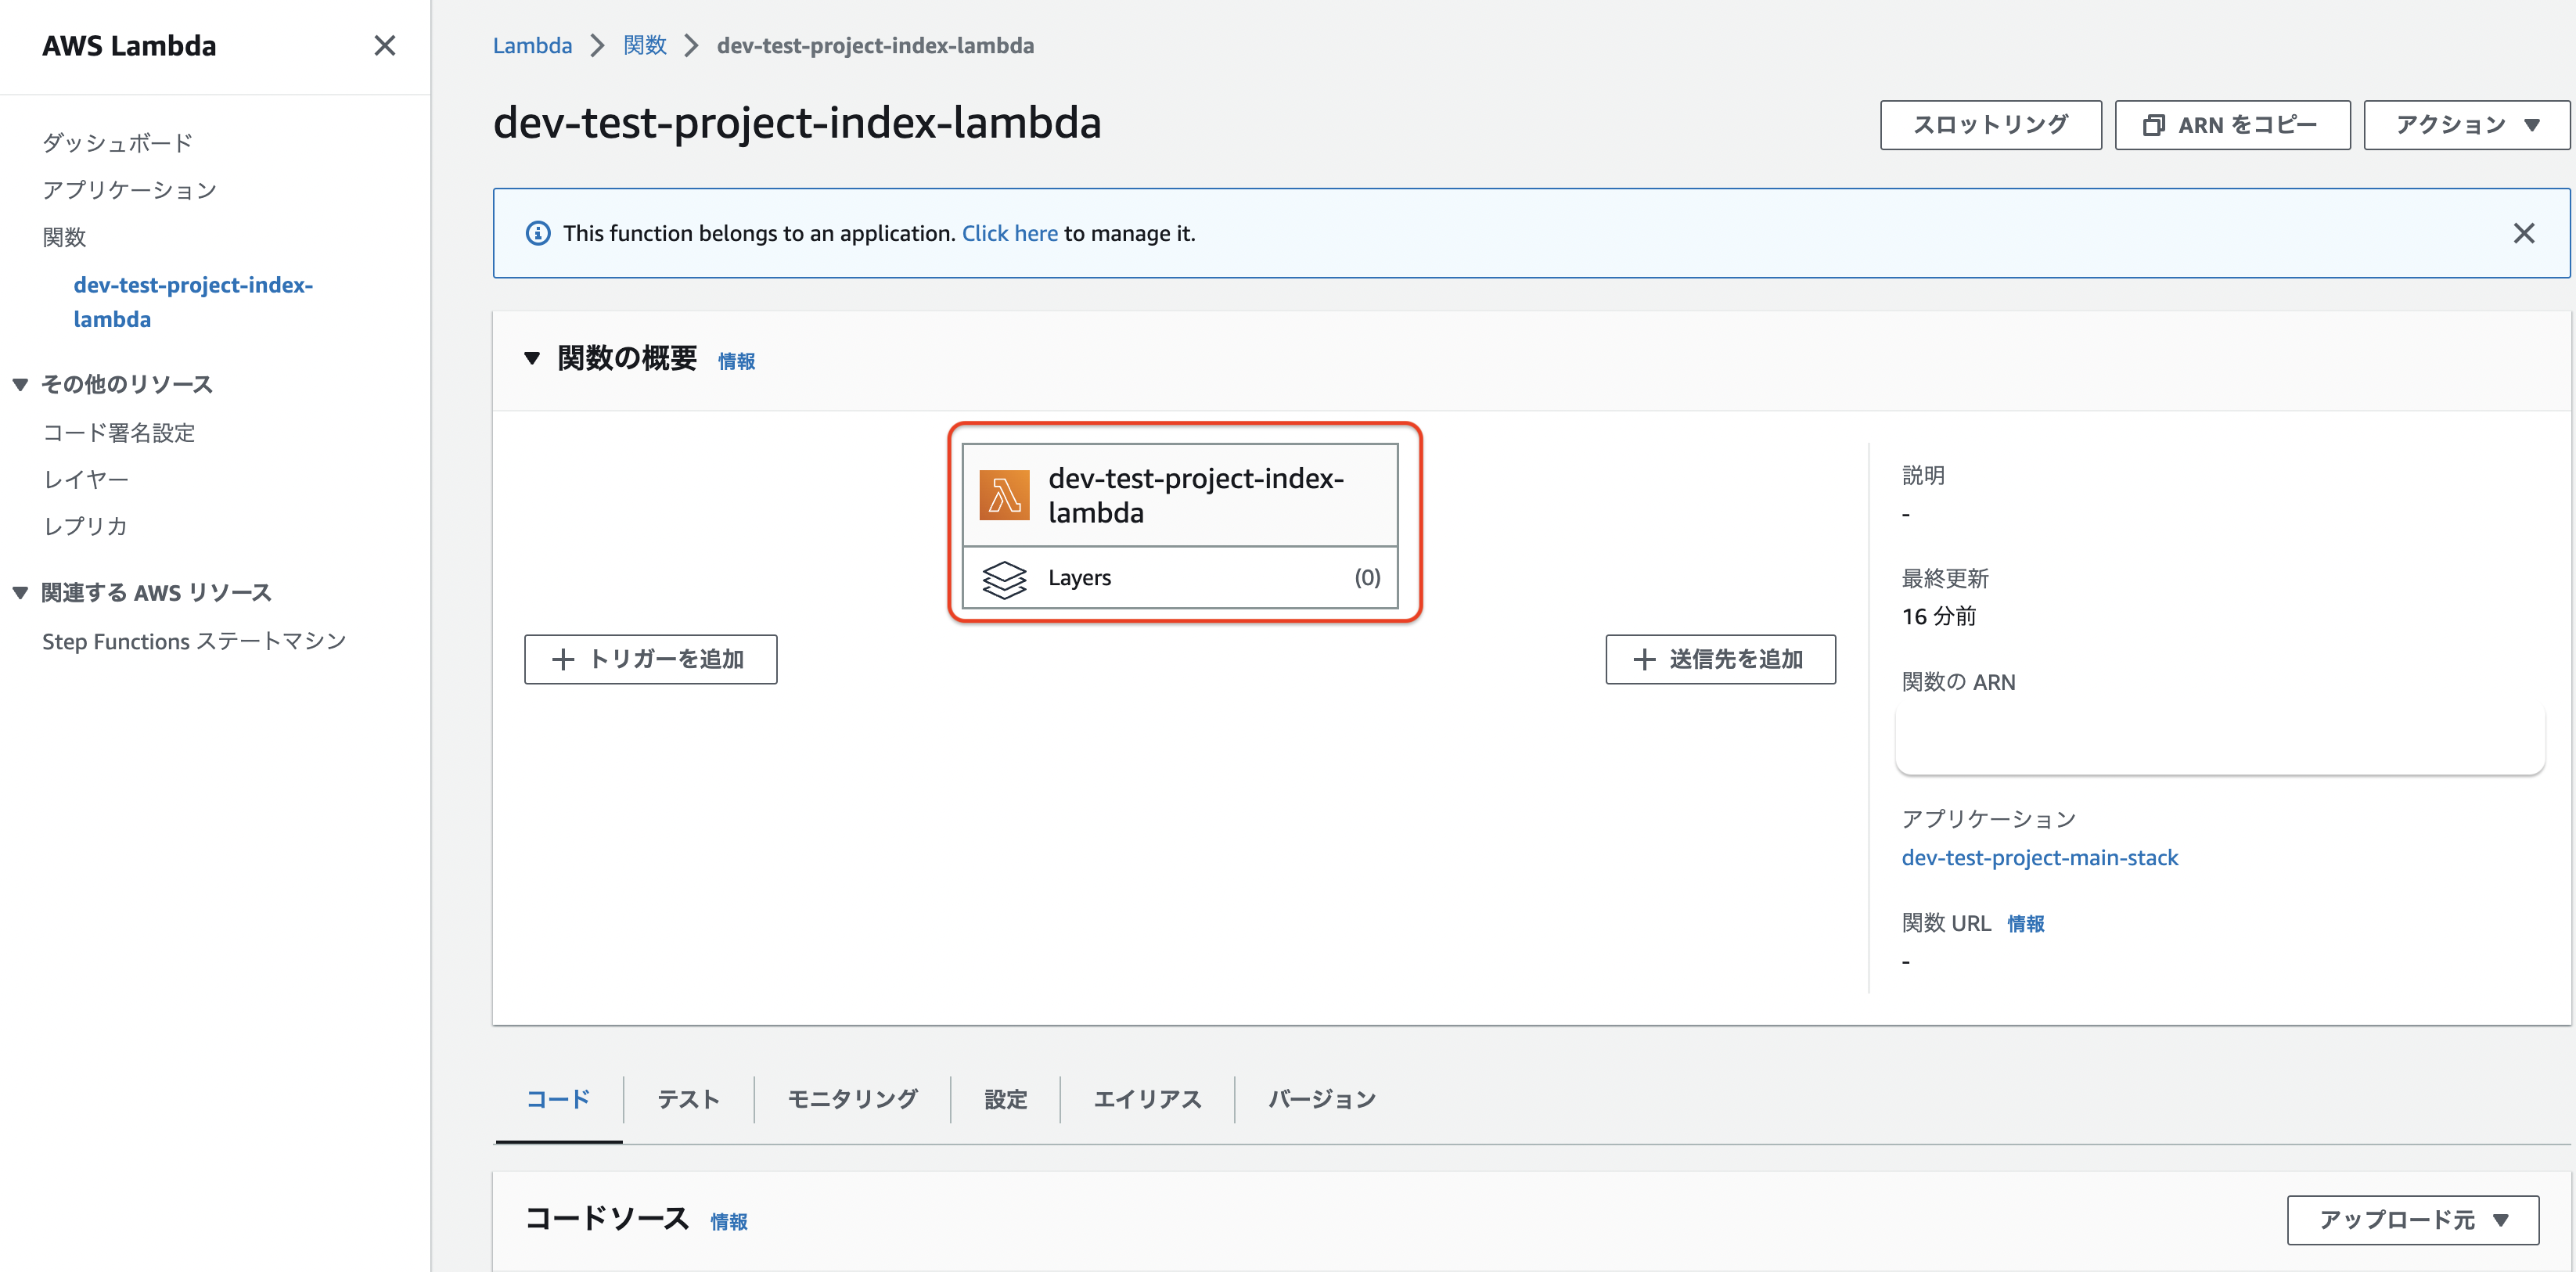2576x1272 pixels.
Task: Close the AWS Lambda sidebar with the X
Action: click(384, 46)
